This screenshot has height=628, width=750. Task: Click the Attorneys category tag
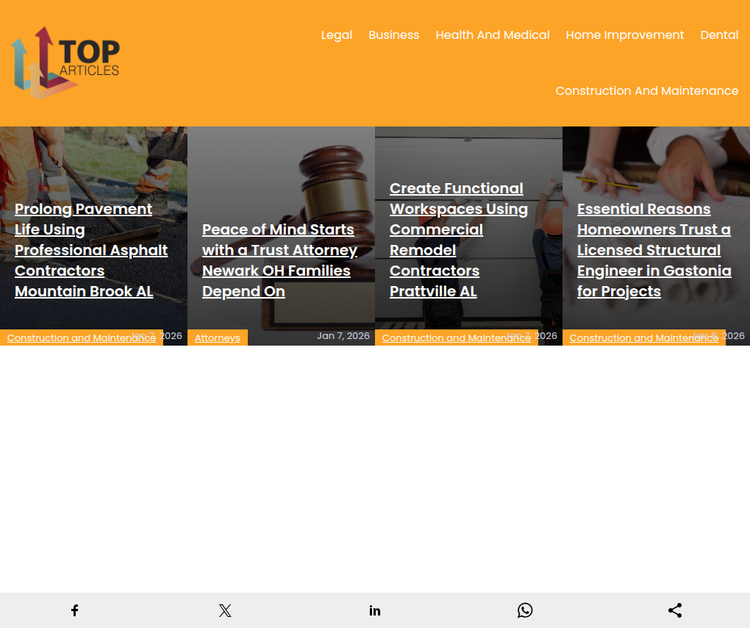tap(217, 338)
